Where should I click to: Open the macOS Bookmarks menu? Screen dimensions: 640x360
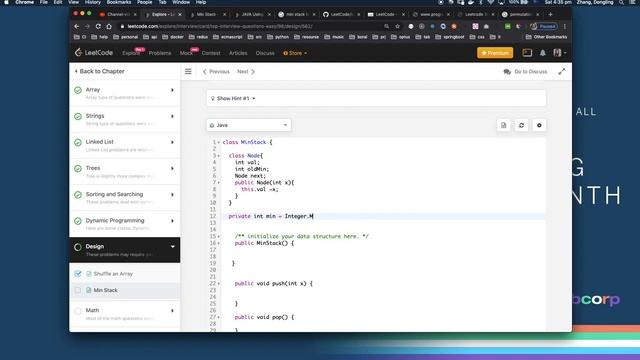point(119,2)
